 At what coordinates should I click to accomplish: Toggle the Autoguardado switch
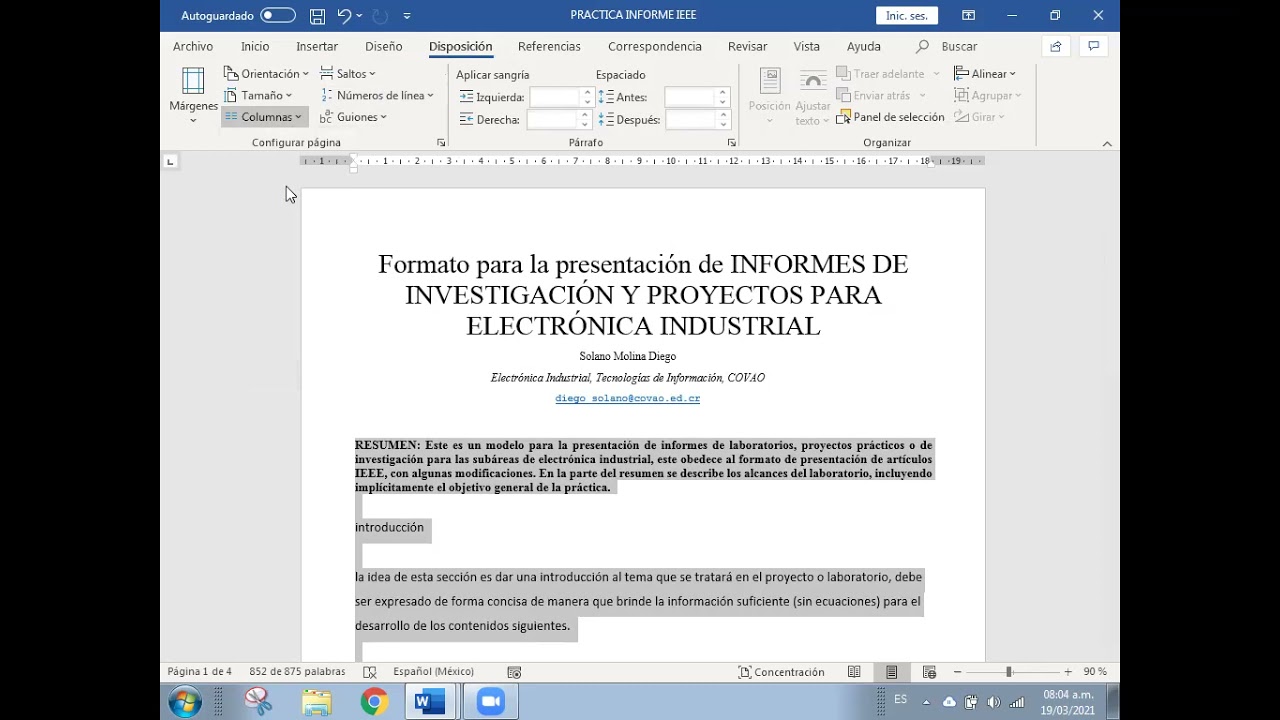278,15
